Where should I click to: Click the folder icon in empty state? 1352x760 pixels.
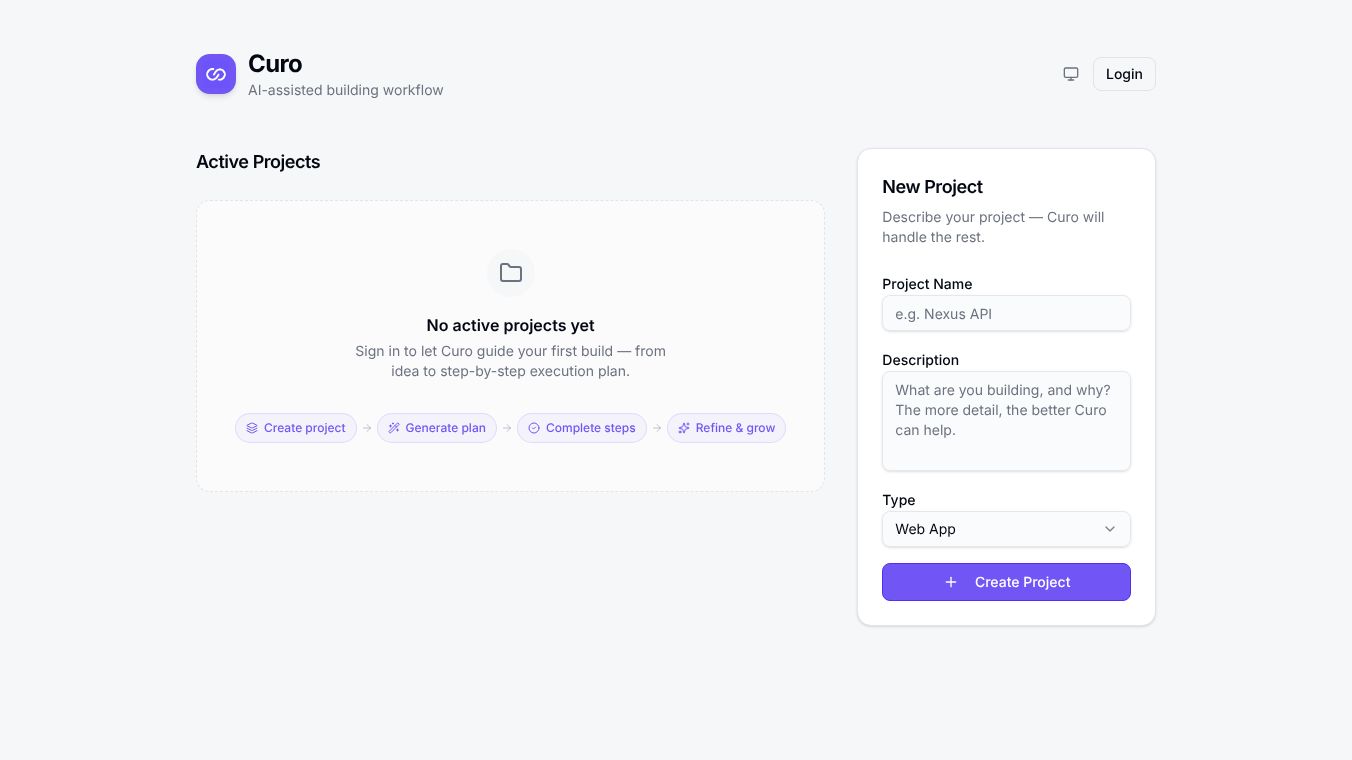tap(511, 273)
